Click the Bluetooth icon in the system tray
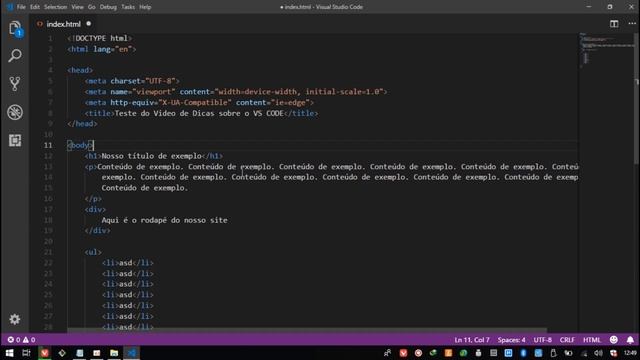Viewport: 640px width, 360px height. (523, 353)
